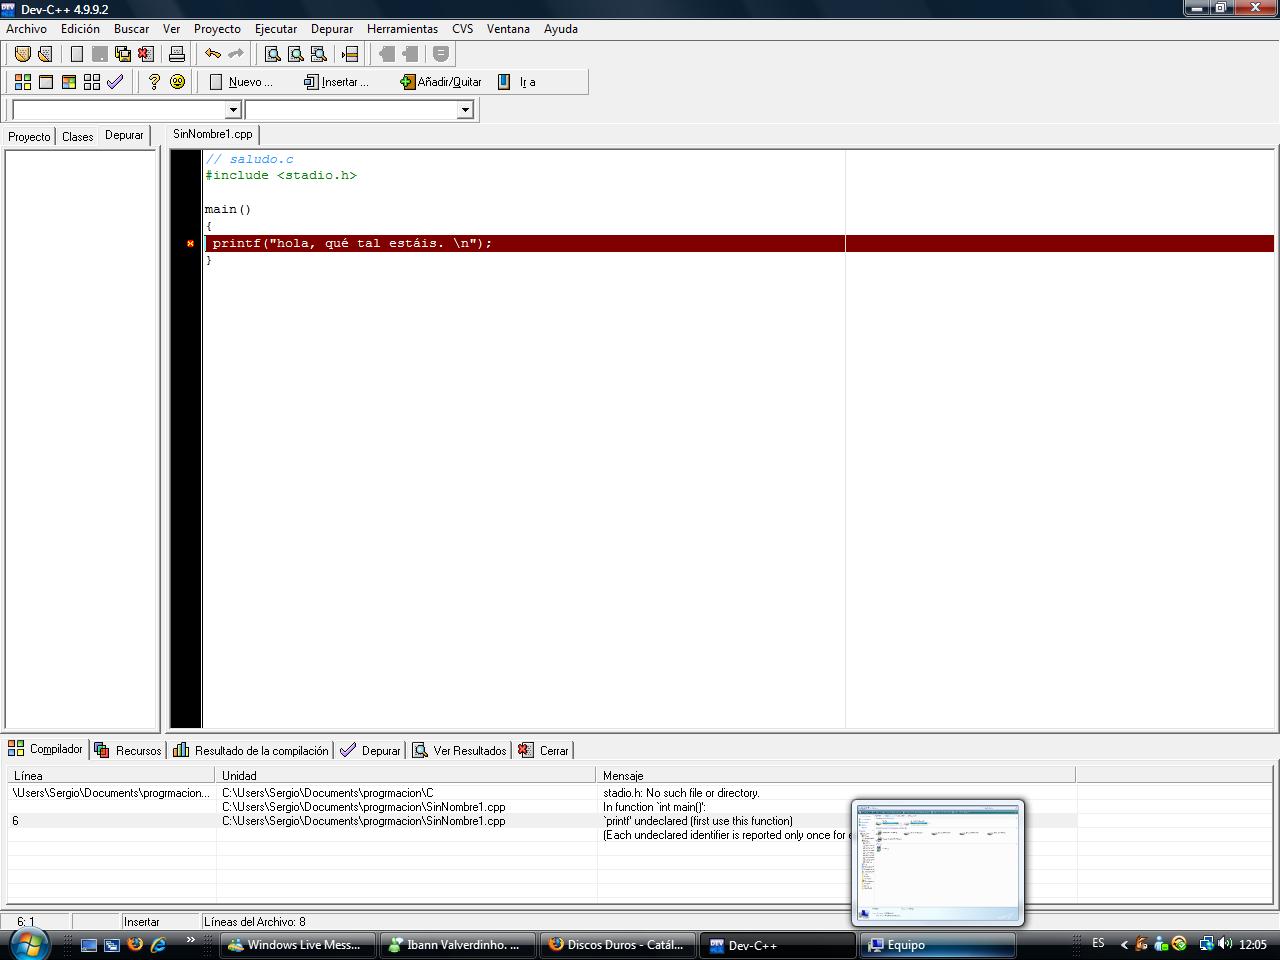Click the Help question mark icon
This screenshot has width=1280, height=960.
coord(154,82)
